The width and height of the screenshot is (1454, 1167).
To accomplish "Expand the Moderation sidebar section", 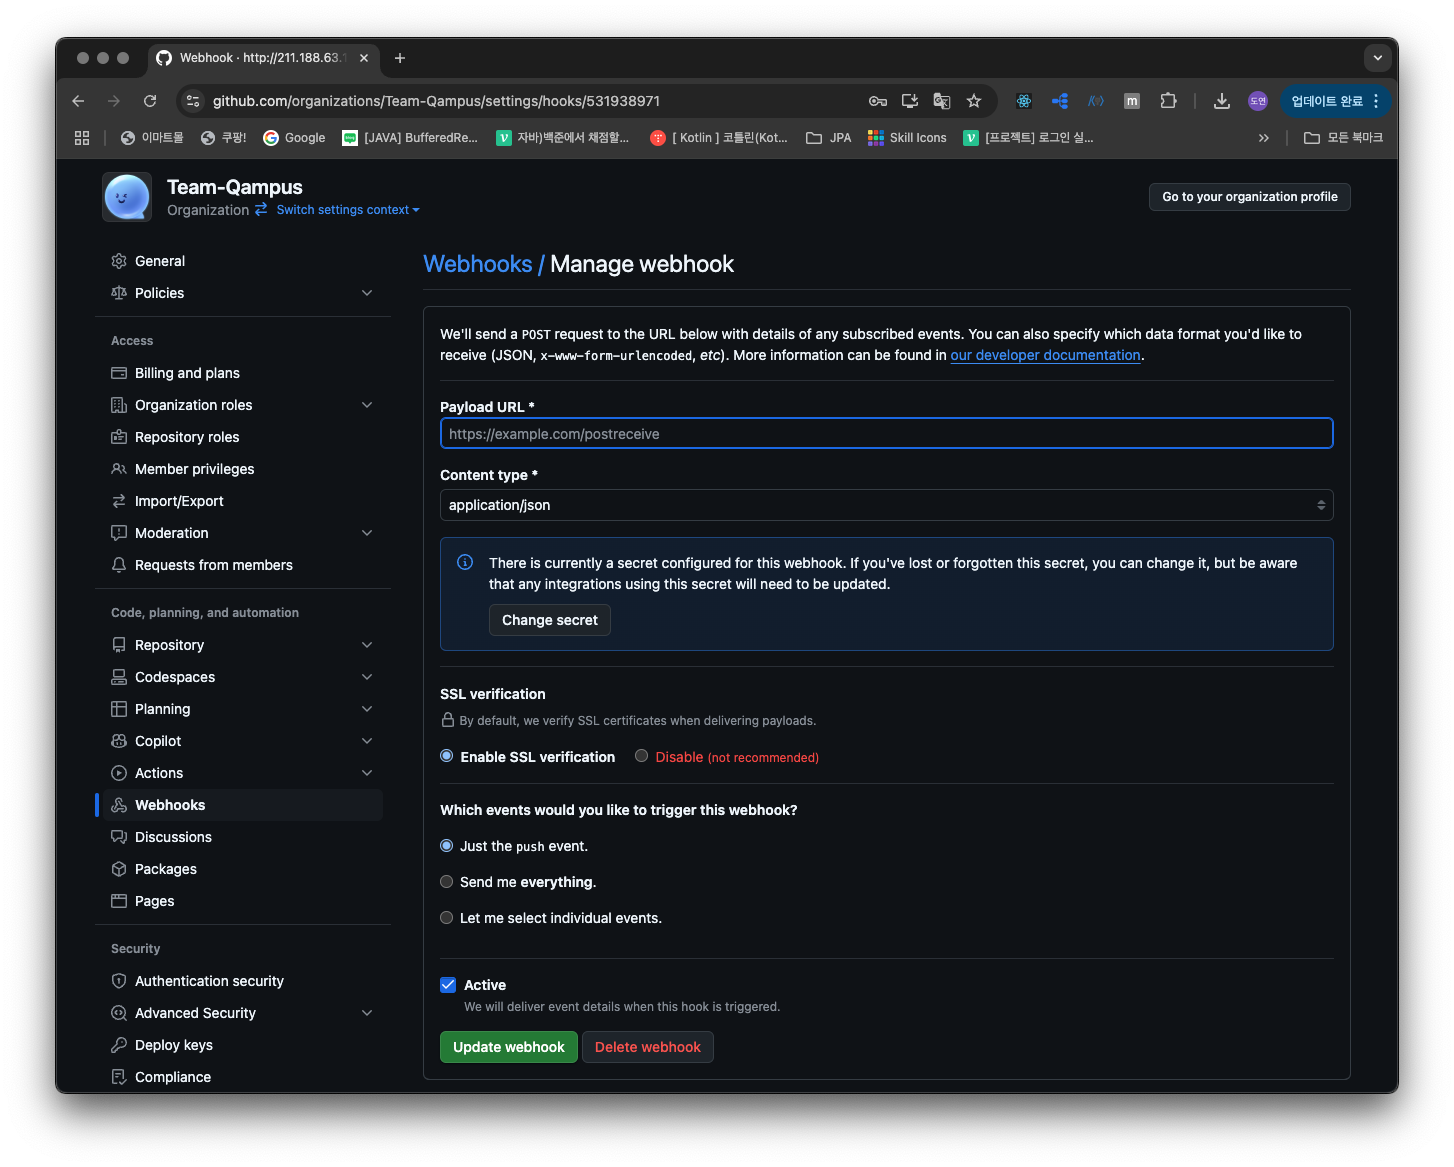I will pos(367,533).
